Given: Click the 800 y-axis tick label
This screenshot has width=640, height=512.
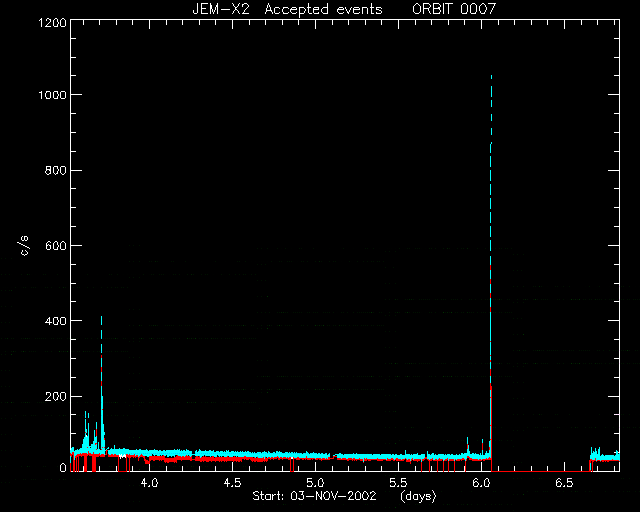Looking at the screenshot, I should (x=55, y=170).
